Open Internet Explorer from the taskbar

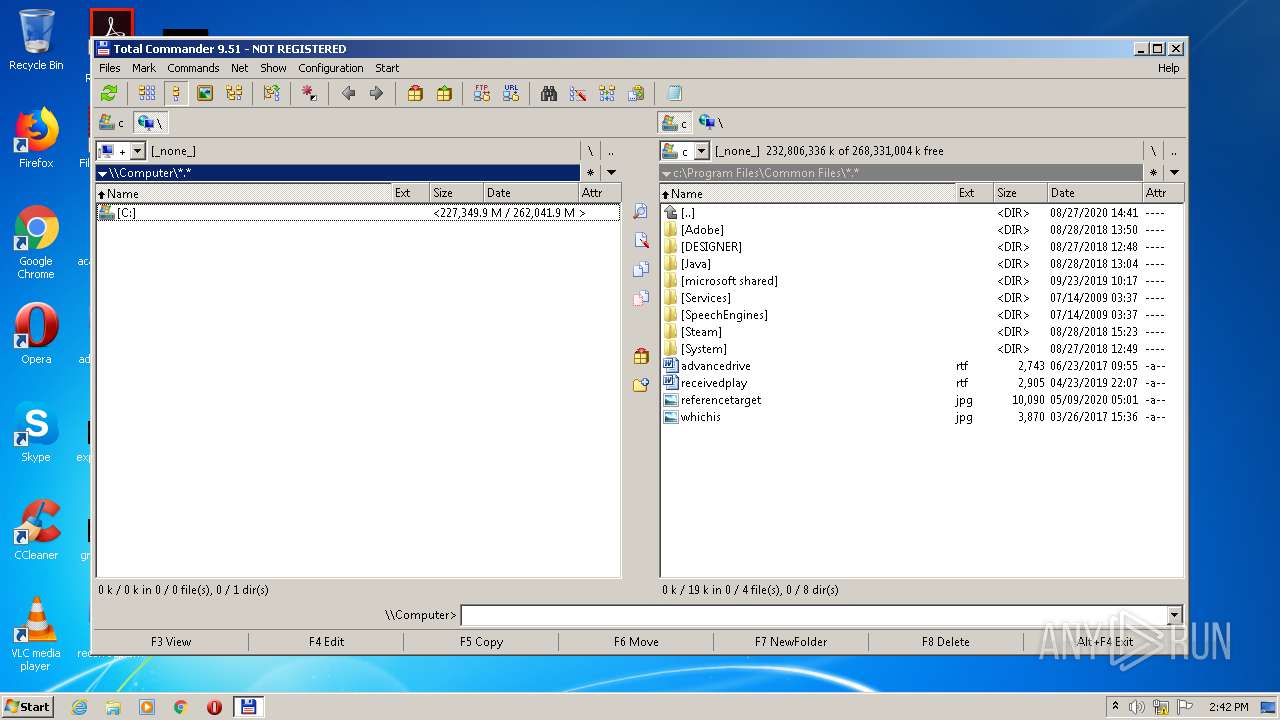pyautogui.click(x=79, y=707)
